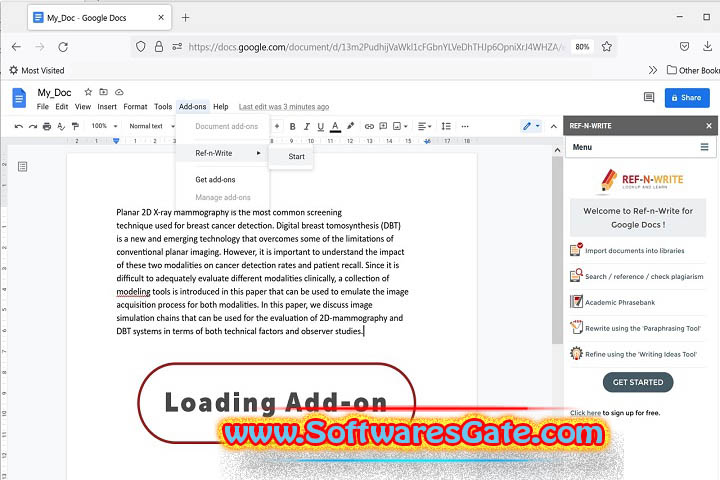720x480 pixels.
Task: Open the Edit menu
Action: click(x=62, y=107)
